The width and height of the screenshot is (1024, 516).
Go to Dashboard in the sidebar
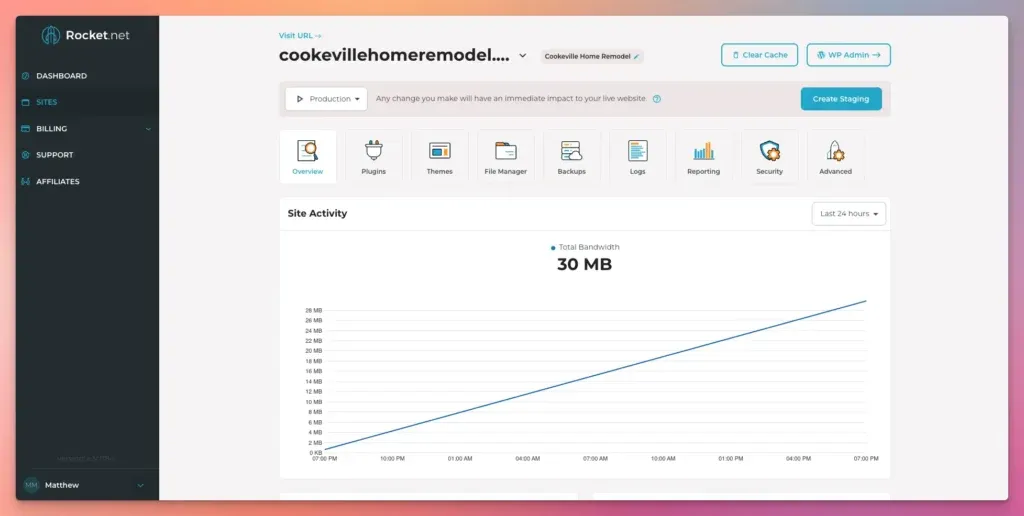pyautogui.click(x=61, y=76)
